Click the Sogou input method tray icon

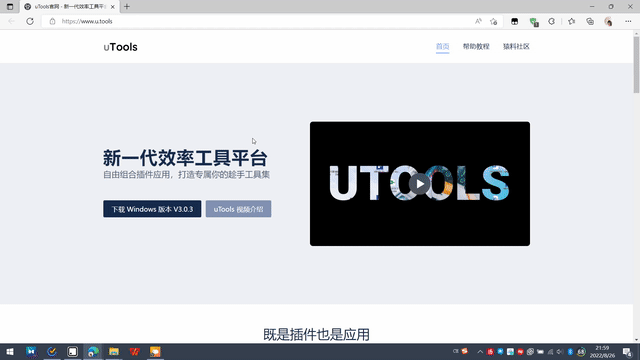[x=465, y=351]
